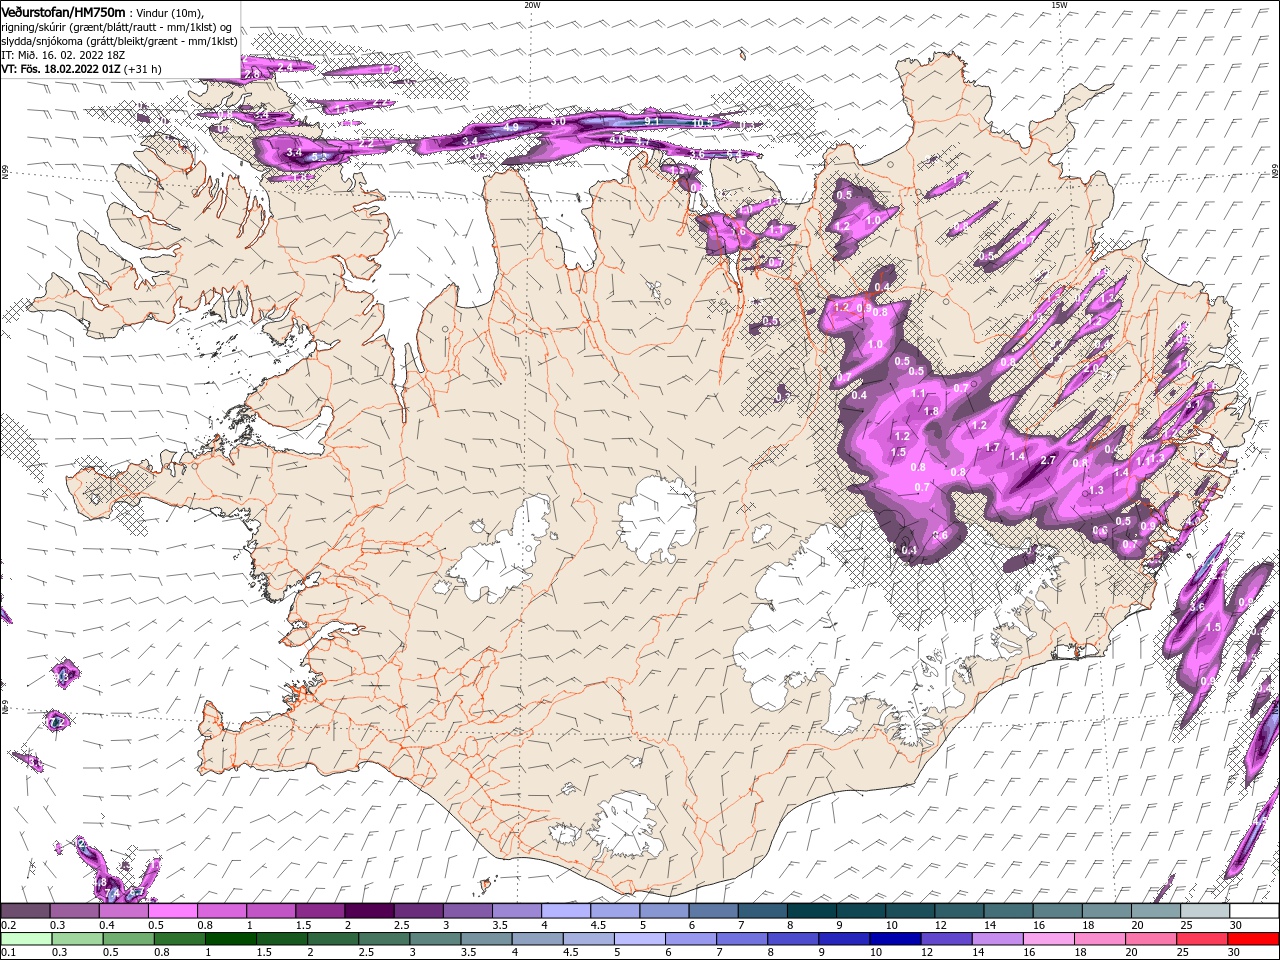Select bright pink 0.5 swatch in upper scale
This screenshot has width=1280, height=960.
pyautogui.click(x=172, y=911)
